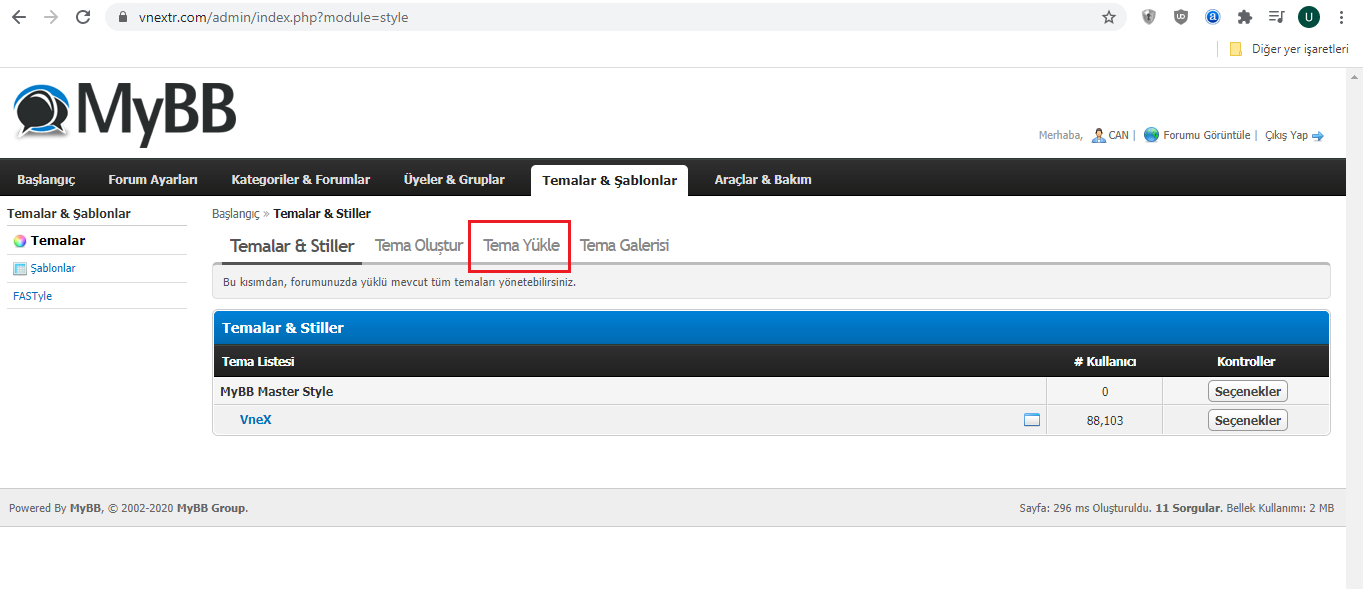Click MyBB link in the footer

click(x=86, y=508)
